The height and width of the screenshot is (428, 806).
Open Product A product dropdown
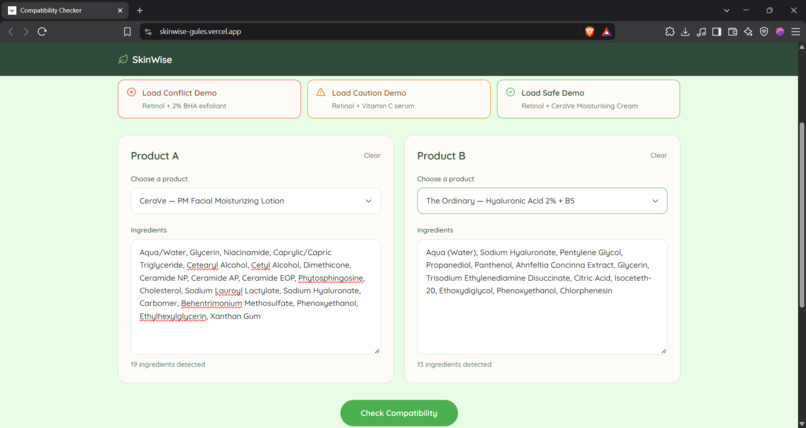pos(255,201)
